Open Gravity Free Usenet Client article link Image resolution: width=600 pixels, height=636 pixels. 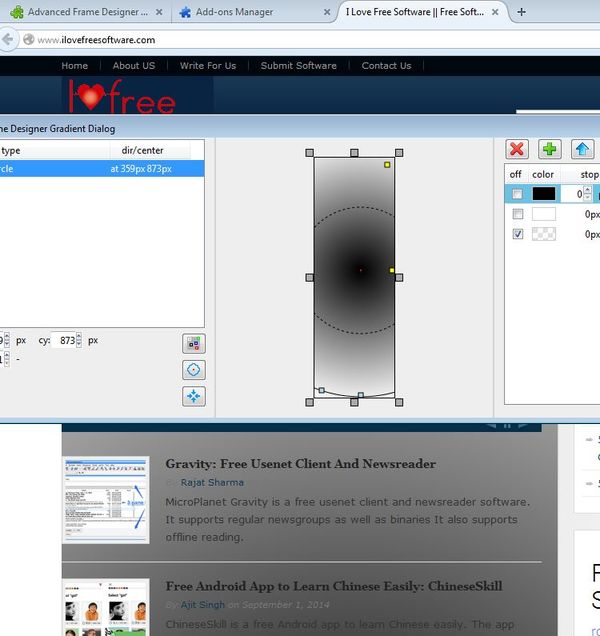coord(300,464)
